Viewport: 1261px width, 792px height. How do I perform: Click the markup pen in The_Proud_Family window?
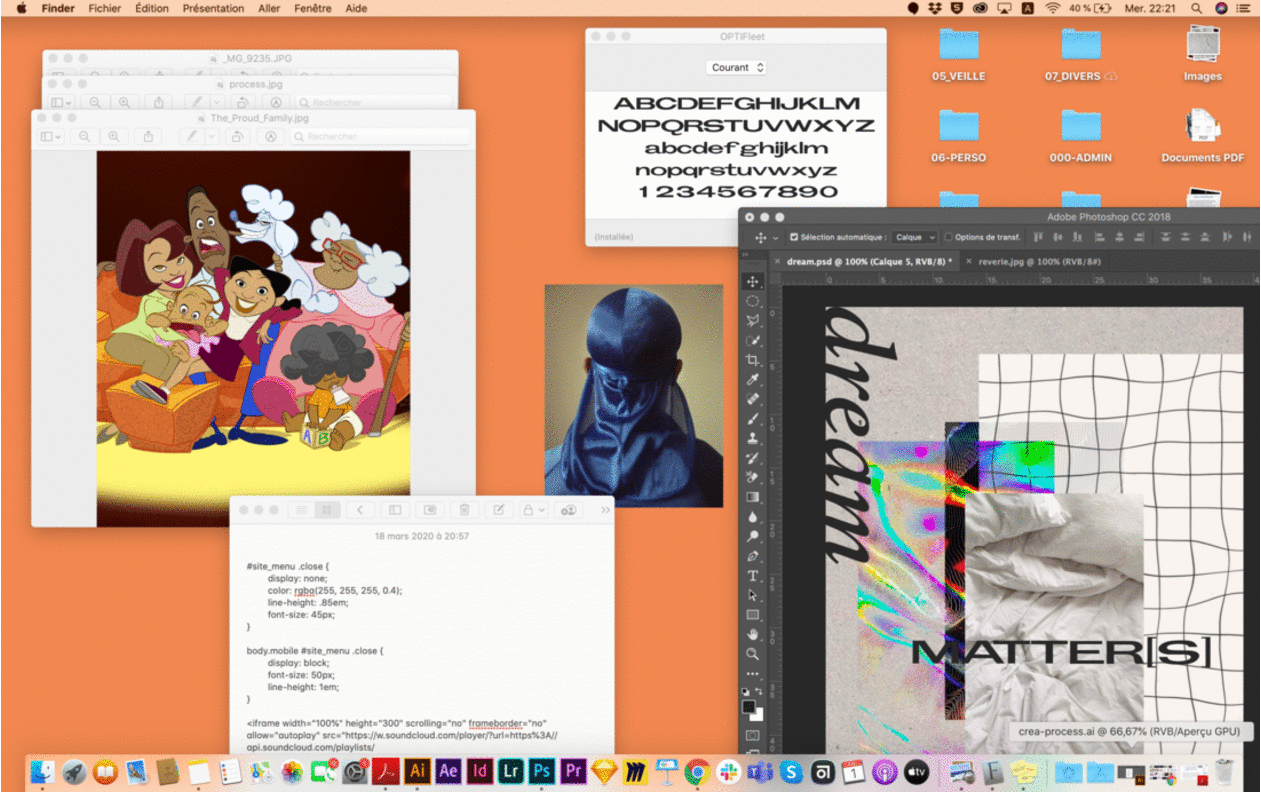[x=193, y=136]
